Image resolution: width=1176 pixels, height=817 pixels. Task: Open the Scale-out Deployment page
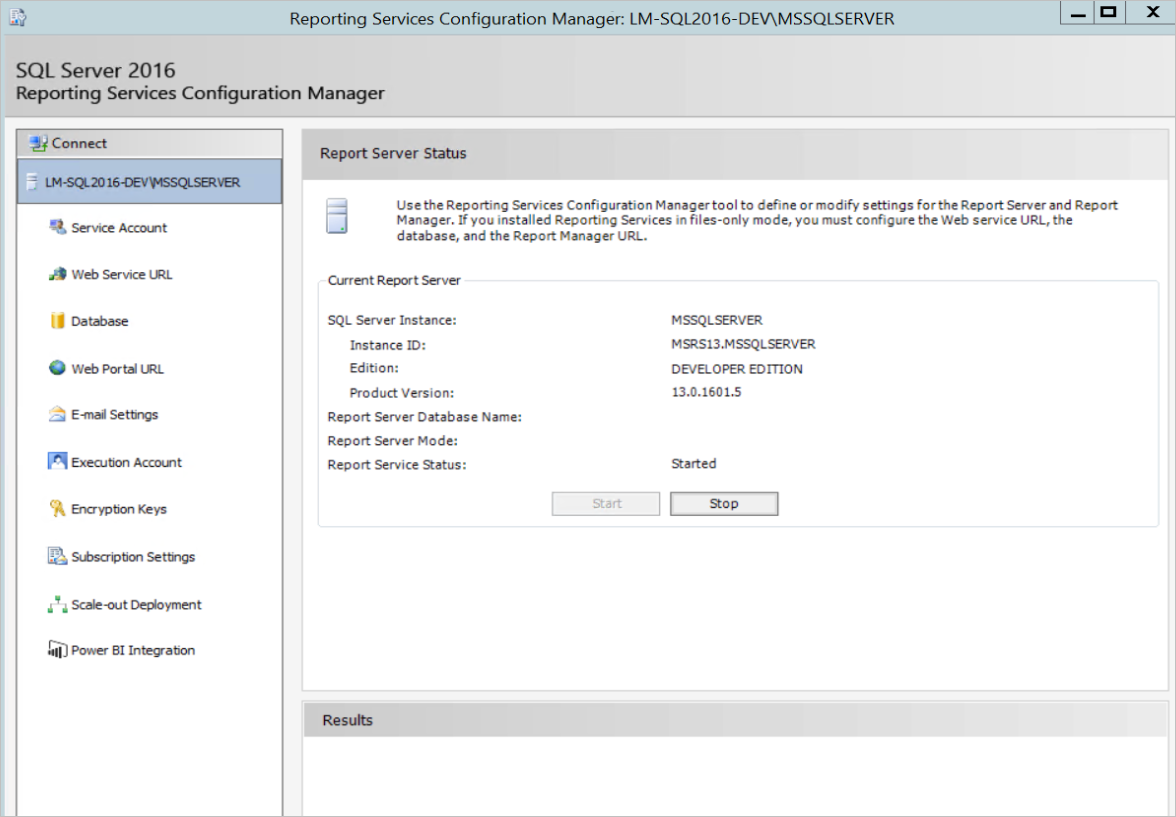(135, 604)
